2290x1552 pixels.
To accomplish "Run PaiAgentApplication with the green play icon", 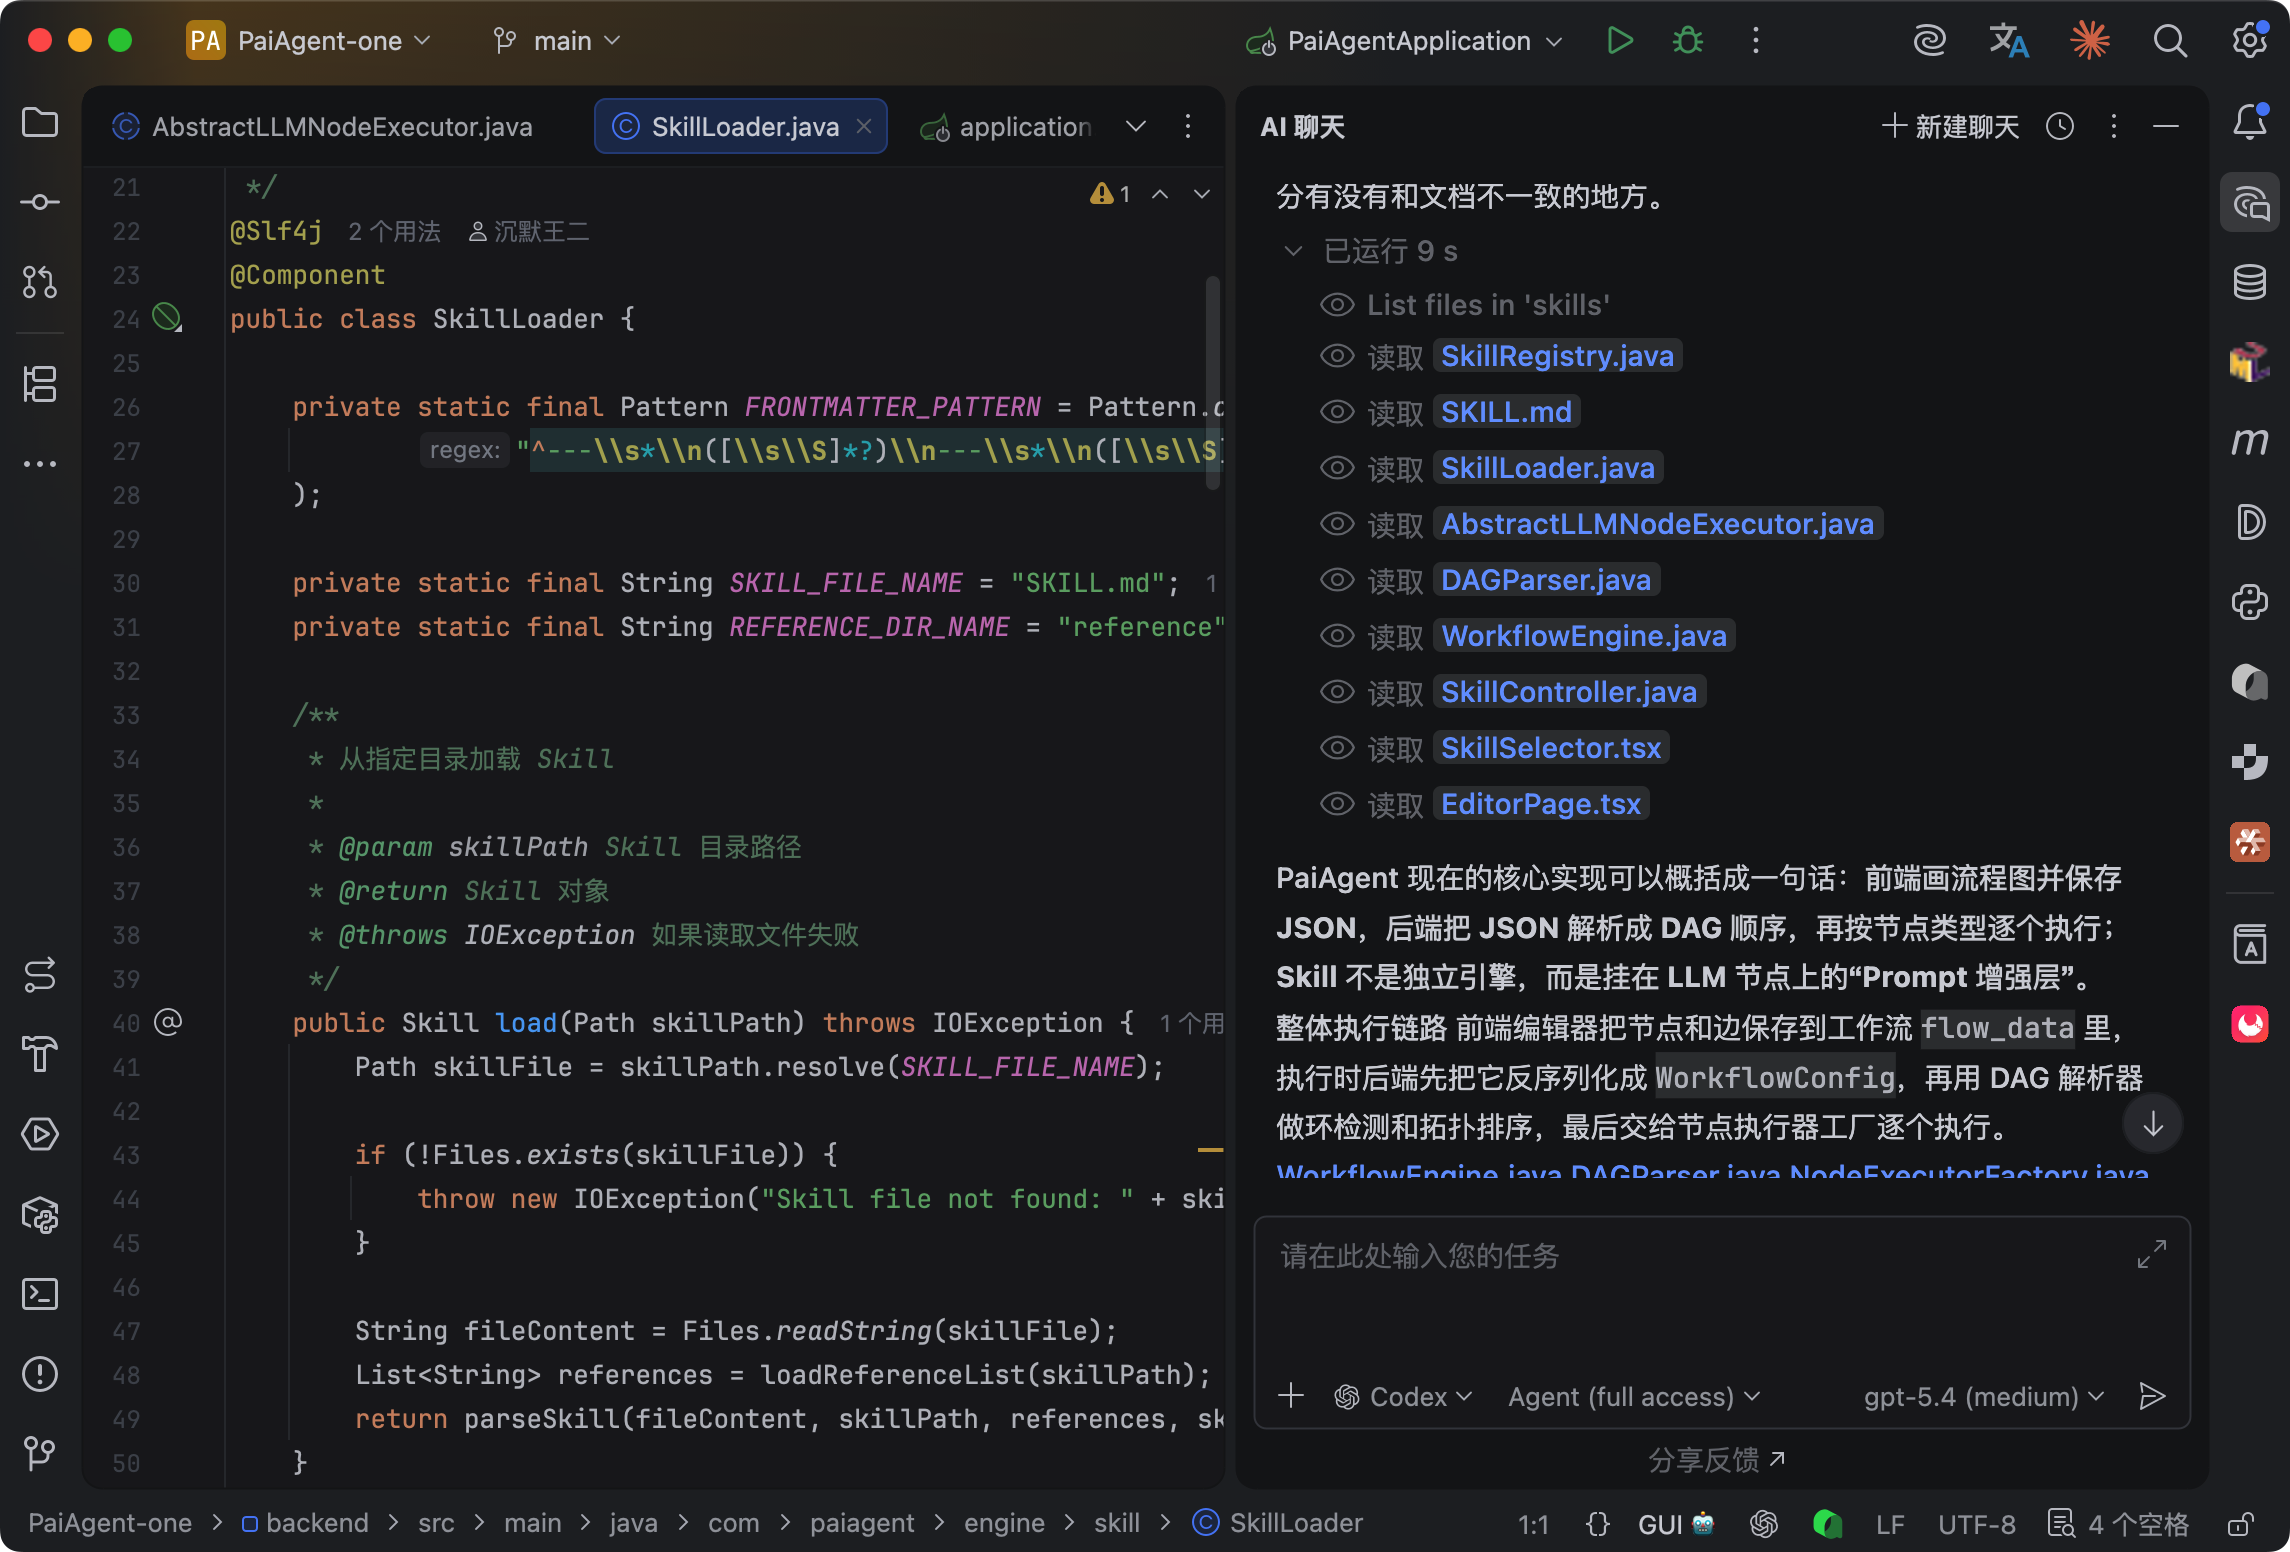I will (x=1619, y=41).
